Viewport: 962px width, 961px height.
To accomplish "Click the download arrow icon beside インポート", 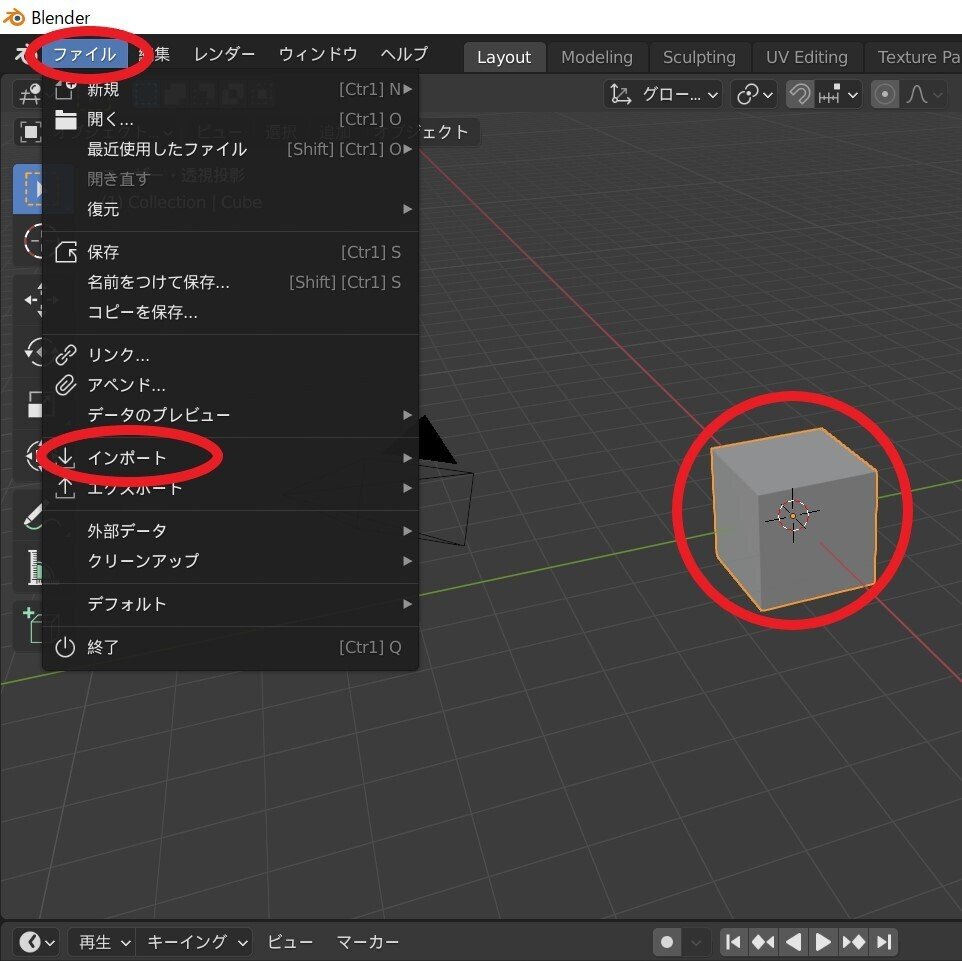I will click(x=66, y=458).
